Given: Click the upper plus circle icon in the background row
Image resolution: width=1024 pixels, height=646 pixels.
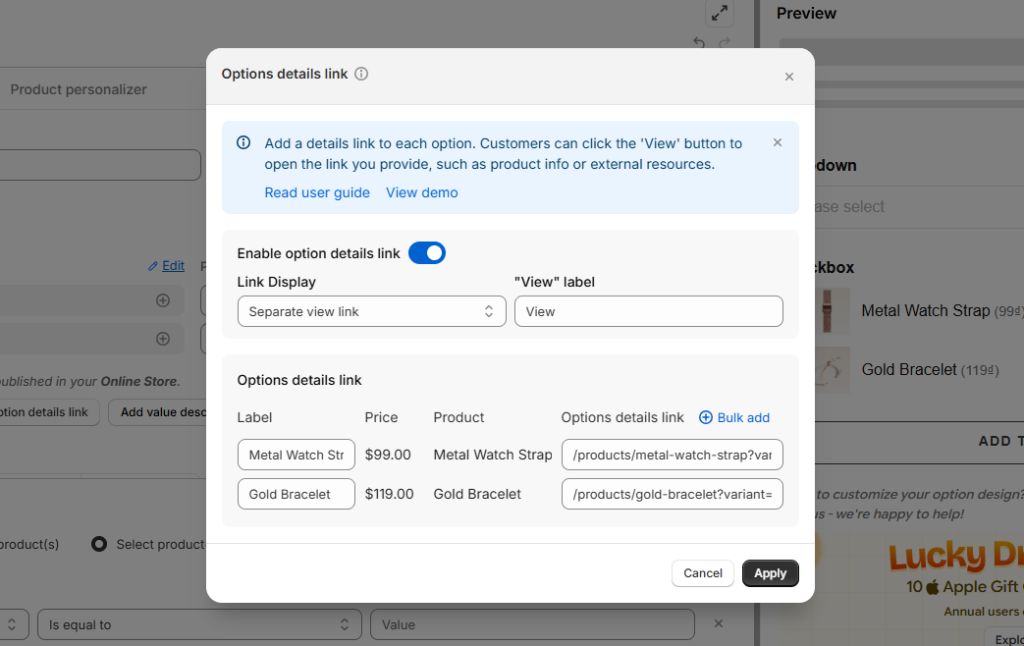Looking at the screenshot, I should (x=163, y=300).
